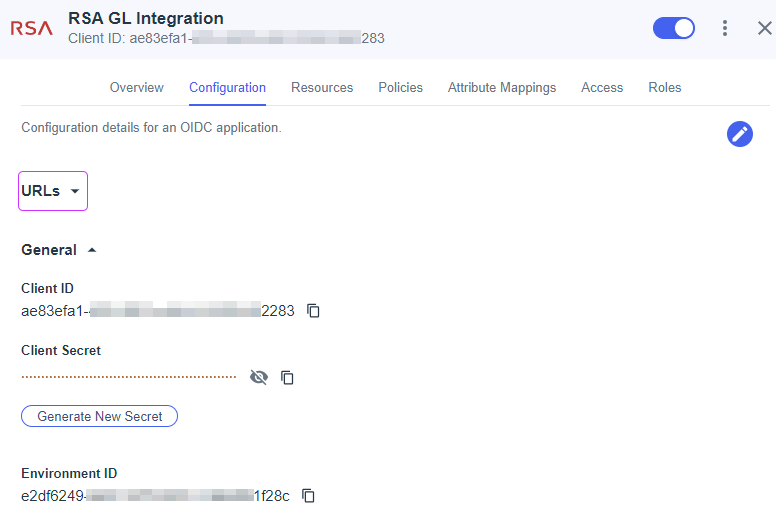Copy the Client ID value
Screen dimensions: 776x530
(313, 311)
